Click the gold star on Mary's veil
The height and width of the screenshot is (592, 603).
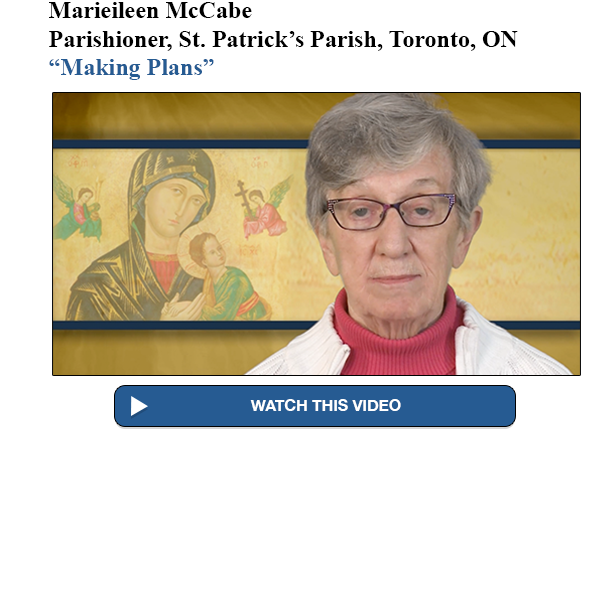191,157
